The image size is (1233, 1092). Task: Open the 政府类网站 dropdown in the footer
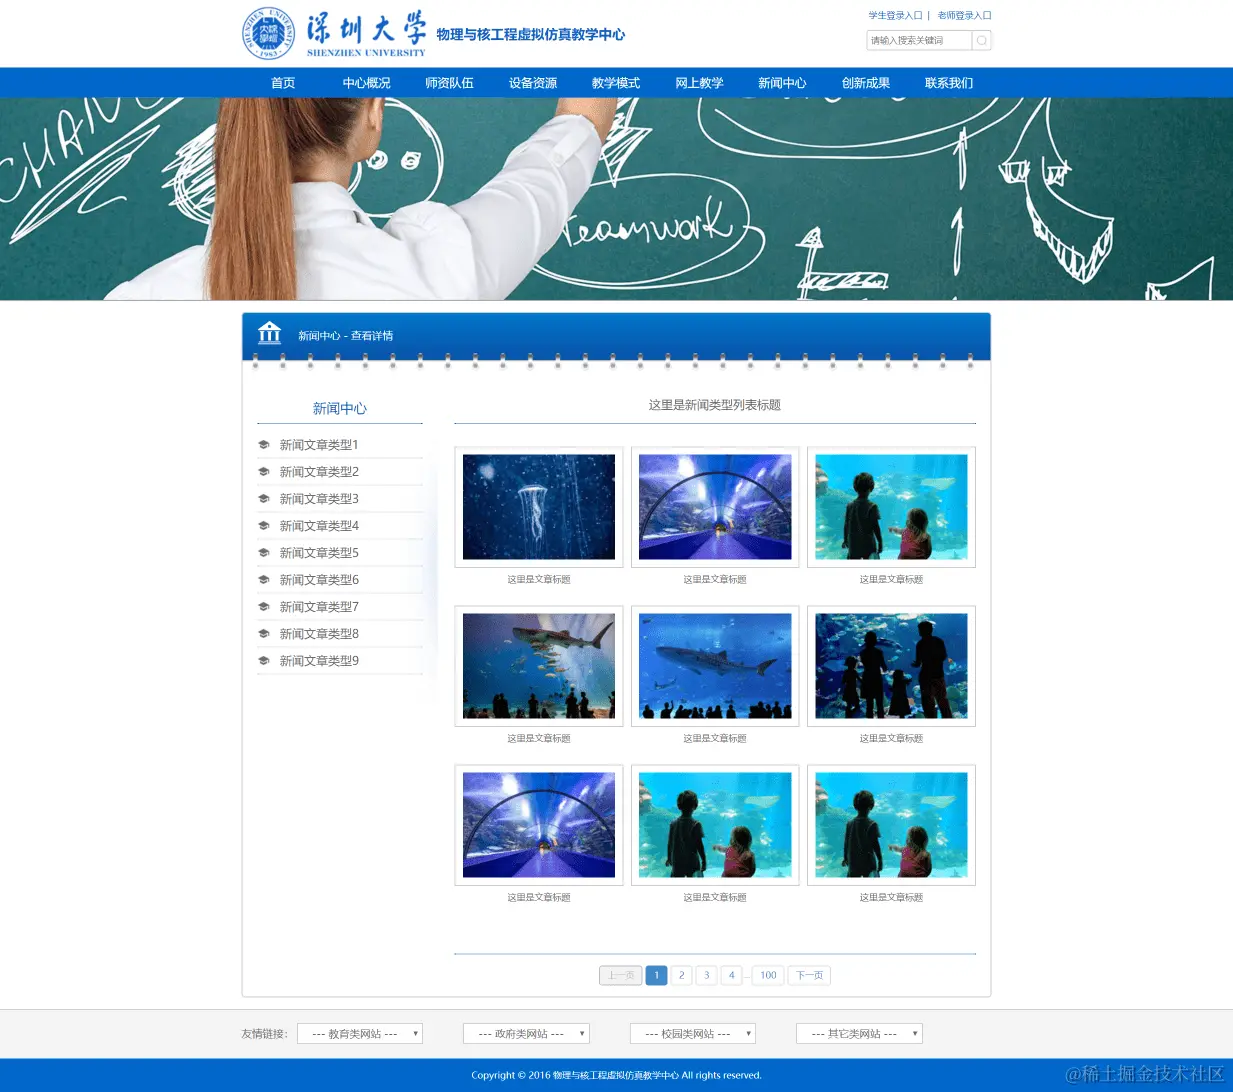click(525, 1033)
